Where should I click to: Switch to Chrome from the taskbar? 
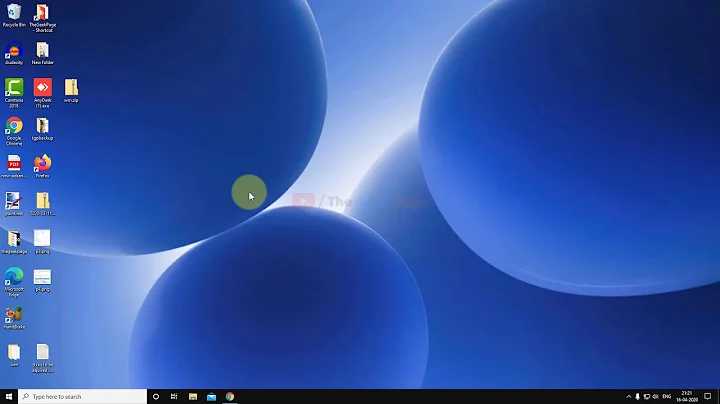[x=230, y=397]
